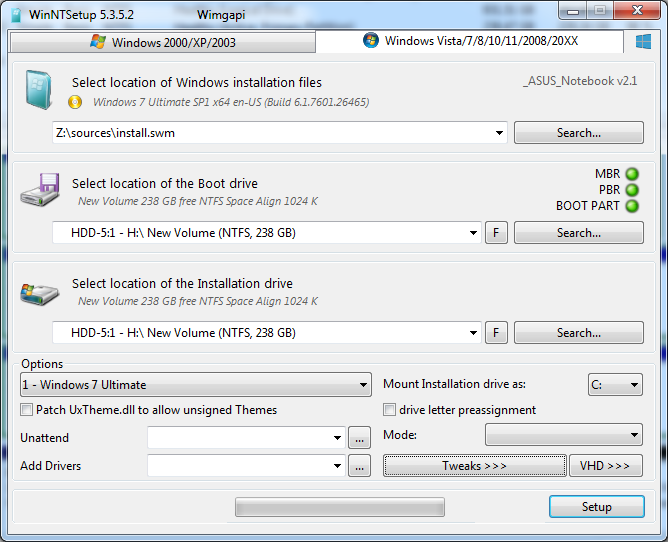This screenshot has height=542, width=668.
Task: Click the Wimgapi label in the title bar
Action: (221, 15)
